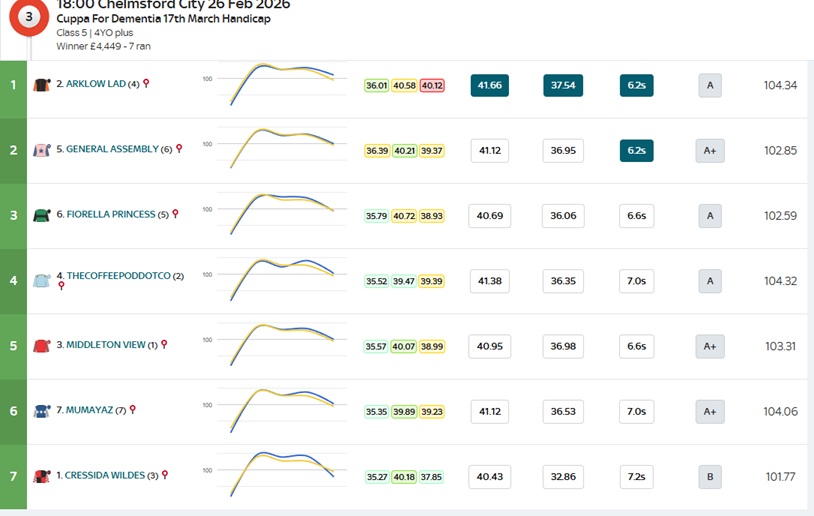Click the pin icon beside Arklow Lad
Image resolution: width=814 pixels, height=516 pixels.
pos(146,84)
